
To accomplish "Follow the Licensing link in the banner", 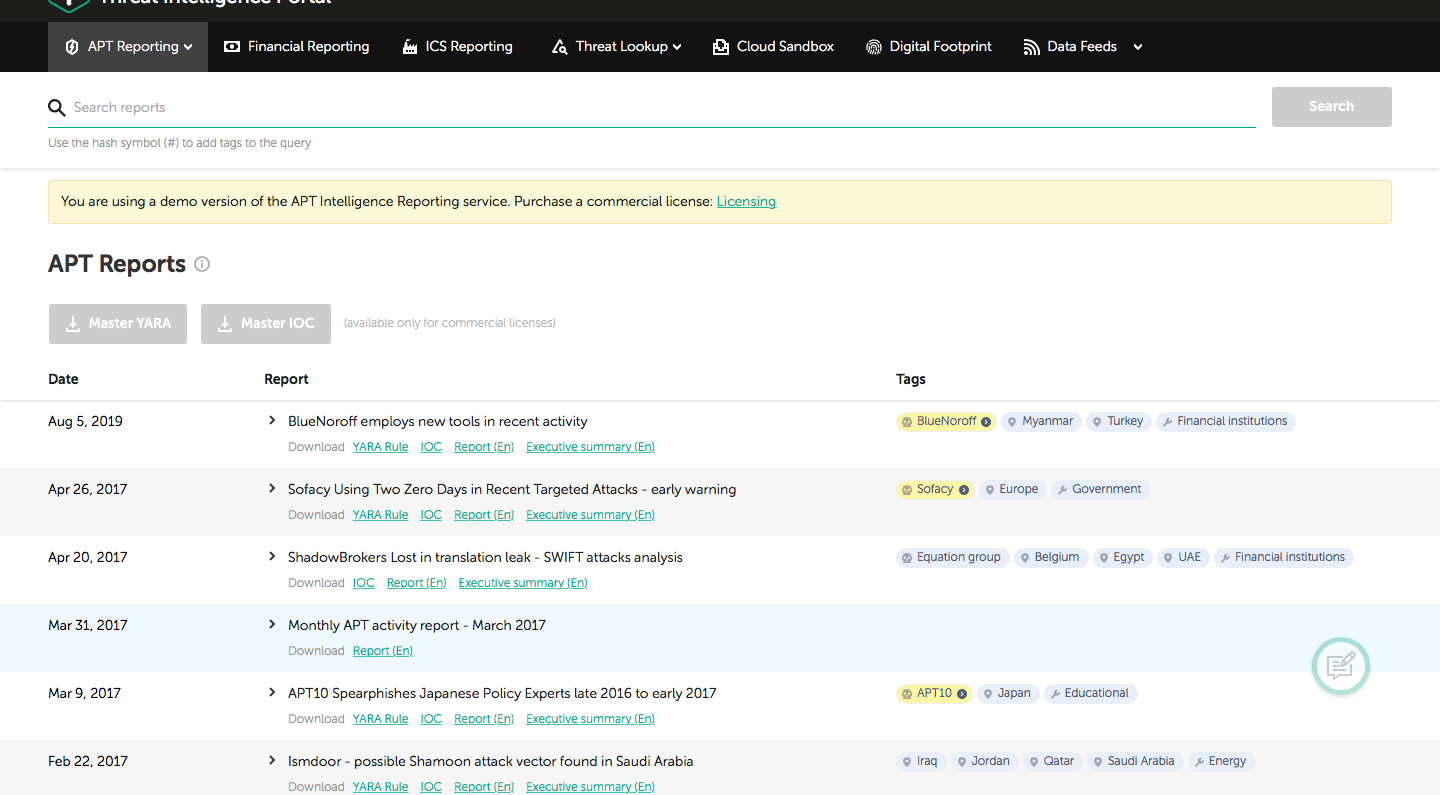I will [x=746, y=202].
